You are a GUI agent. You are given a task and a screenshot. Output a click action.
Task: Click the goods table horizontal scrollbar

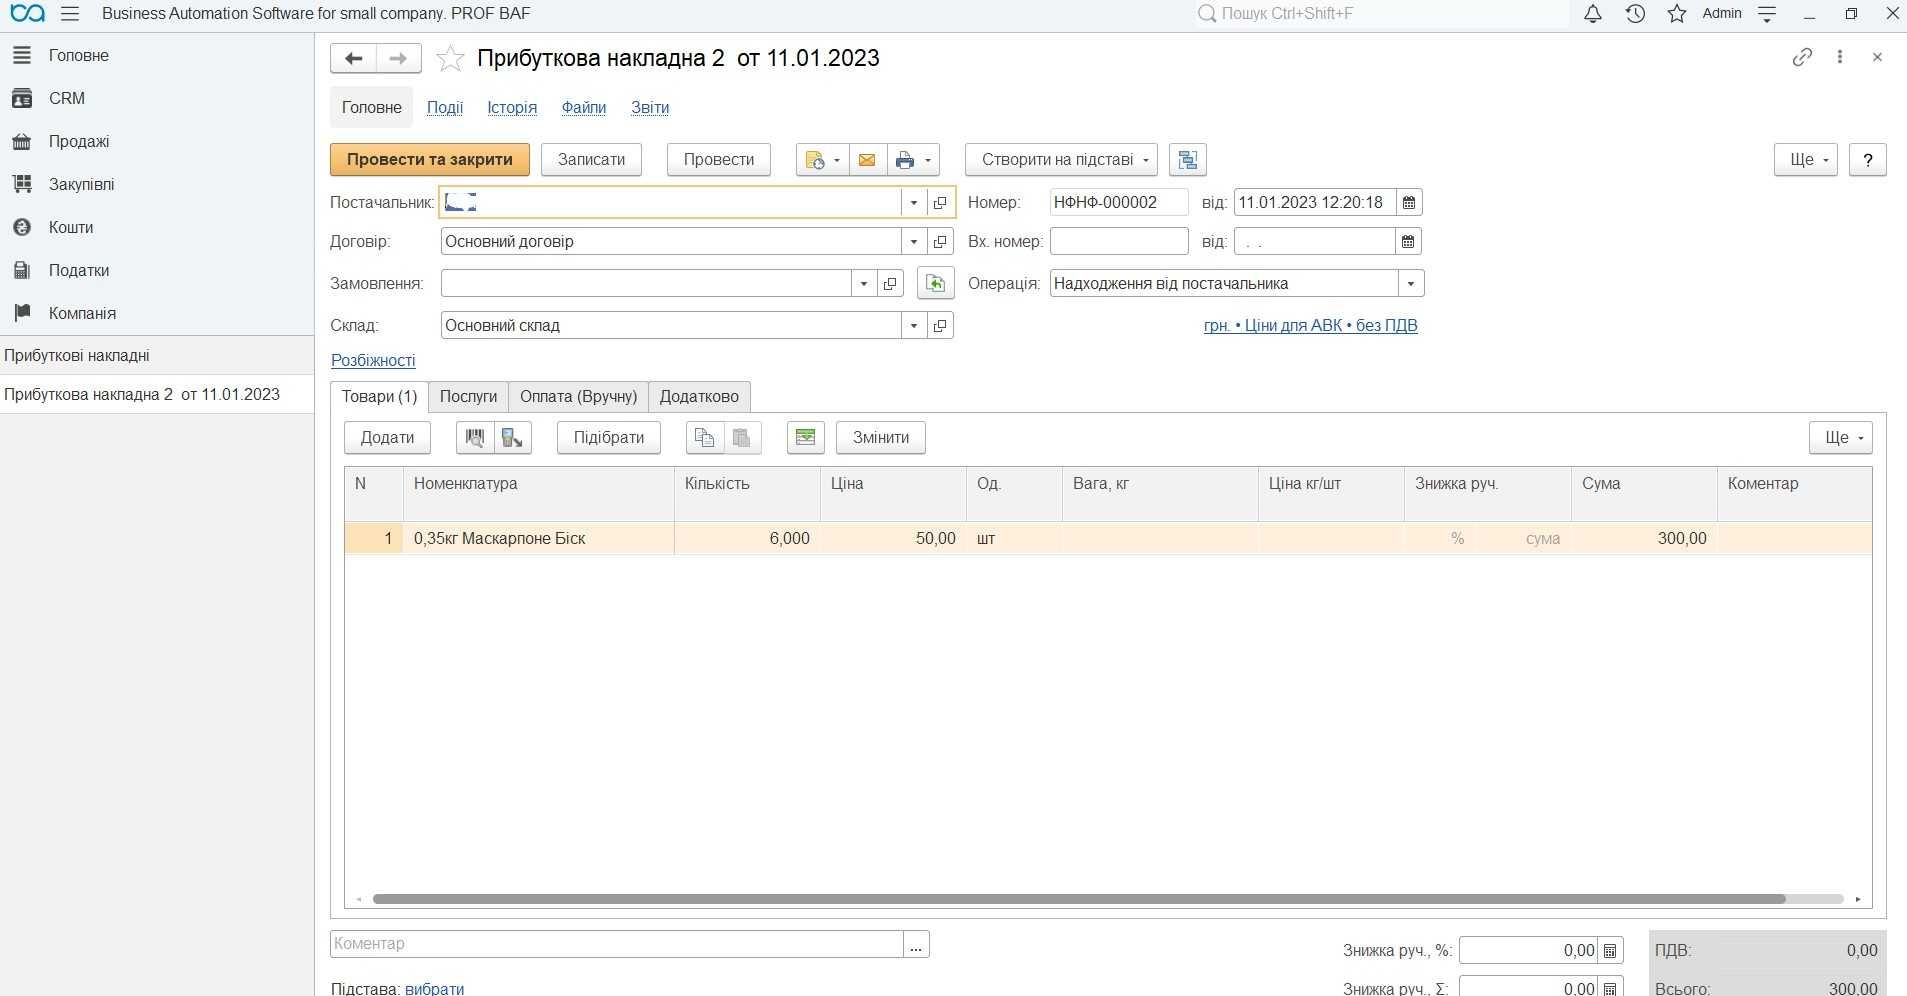click(1078, 899)
